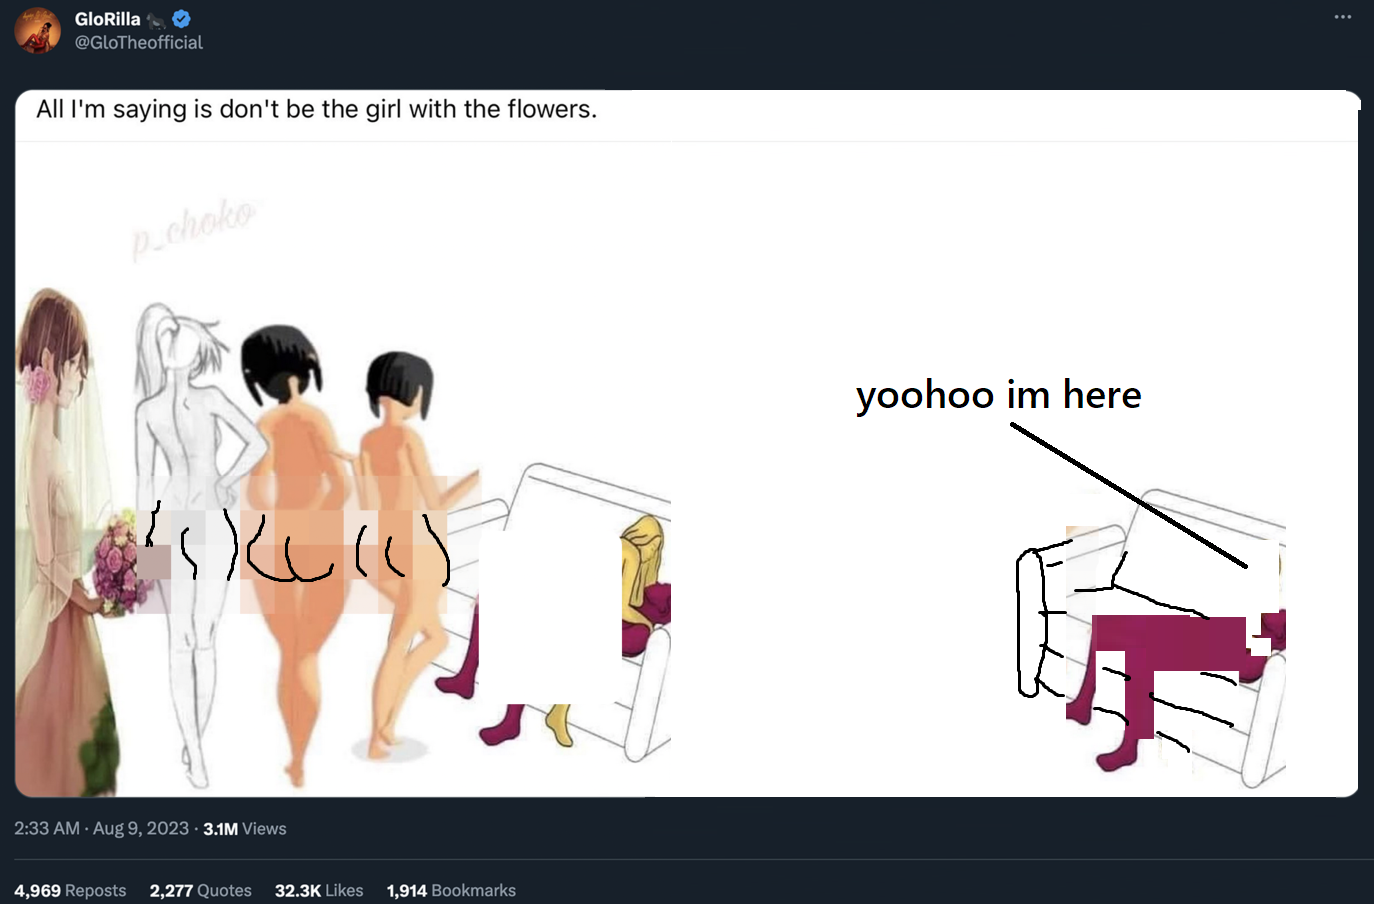
Task: Click the blue verified checkmark badge
Action: (x=181, y=19)
